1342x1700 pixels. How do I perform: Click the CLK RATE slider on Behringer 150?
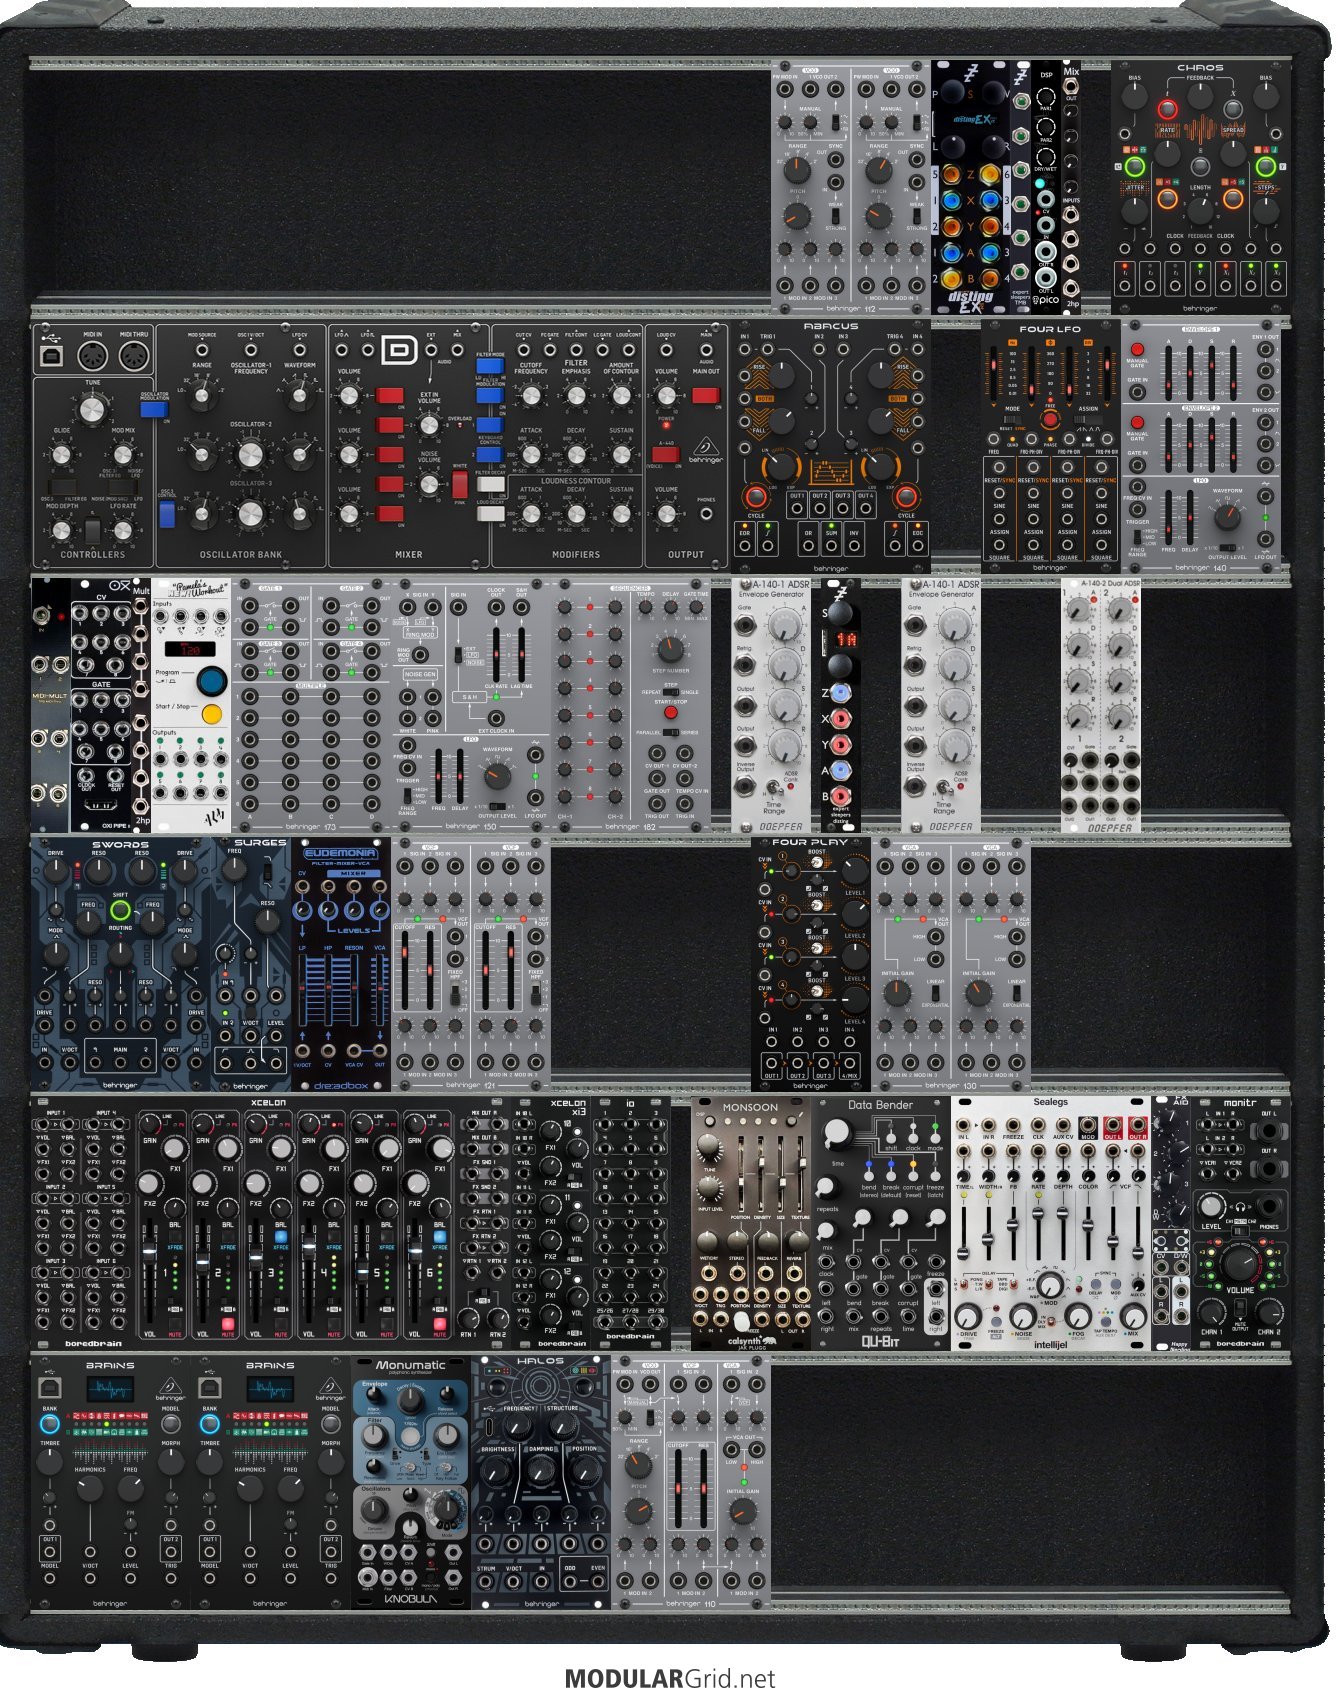pyautogui.click(x=496, y=655)
